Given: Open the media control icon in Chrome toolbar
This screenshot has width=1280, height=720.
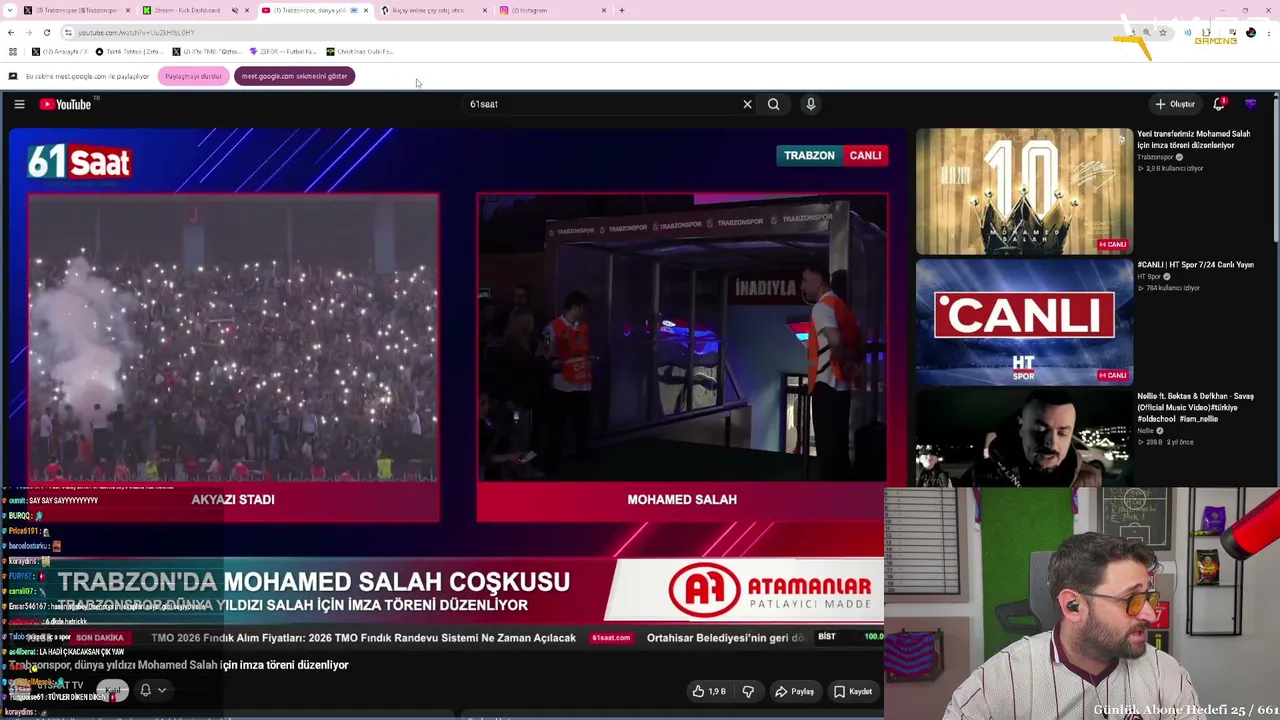Looking at the screenshot, I should 1232,33.
